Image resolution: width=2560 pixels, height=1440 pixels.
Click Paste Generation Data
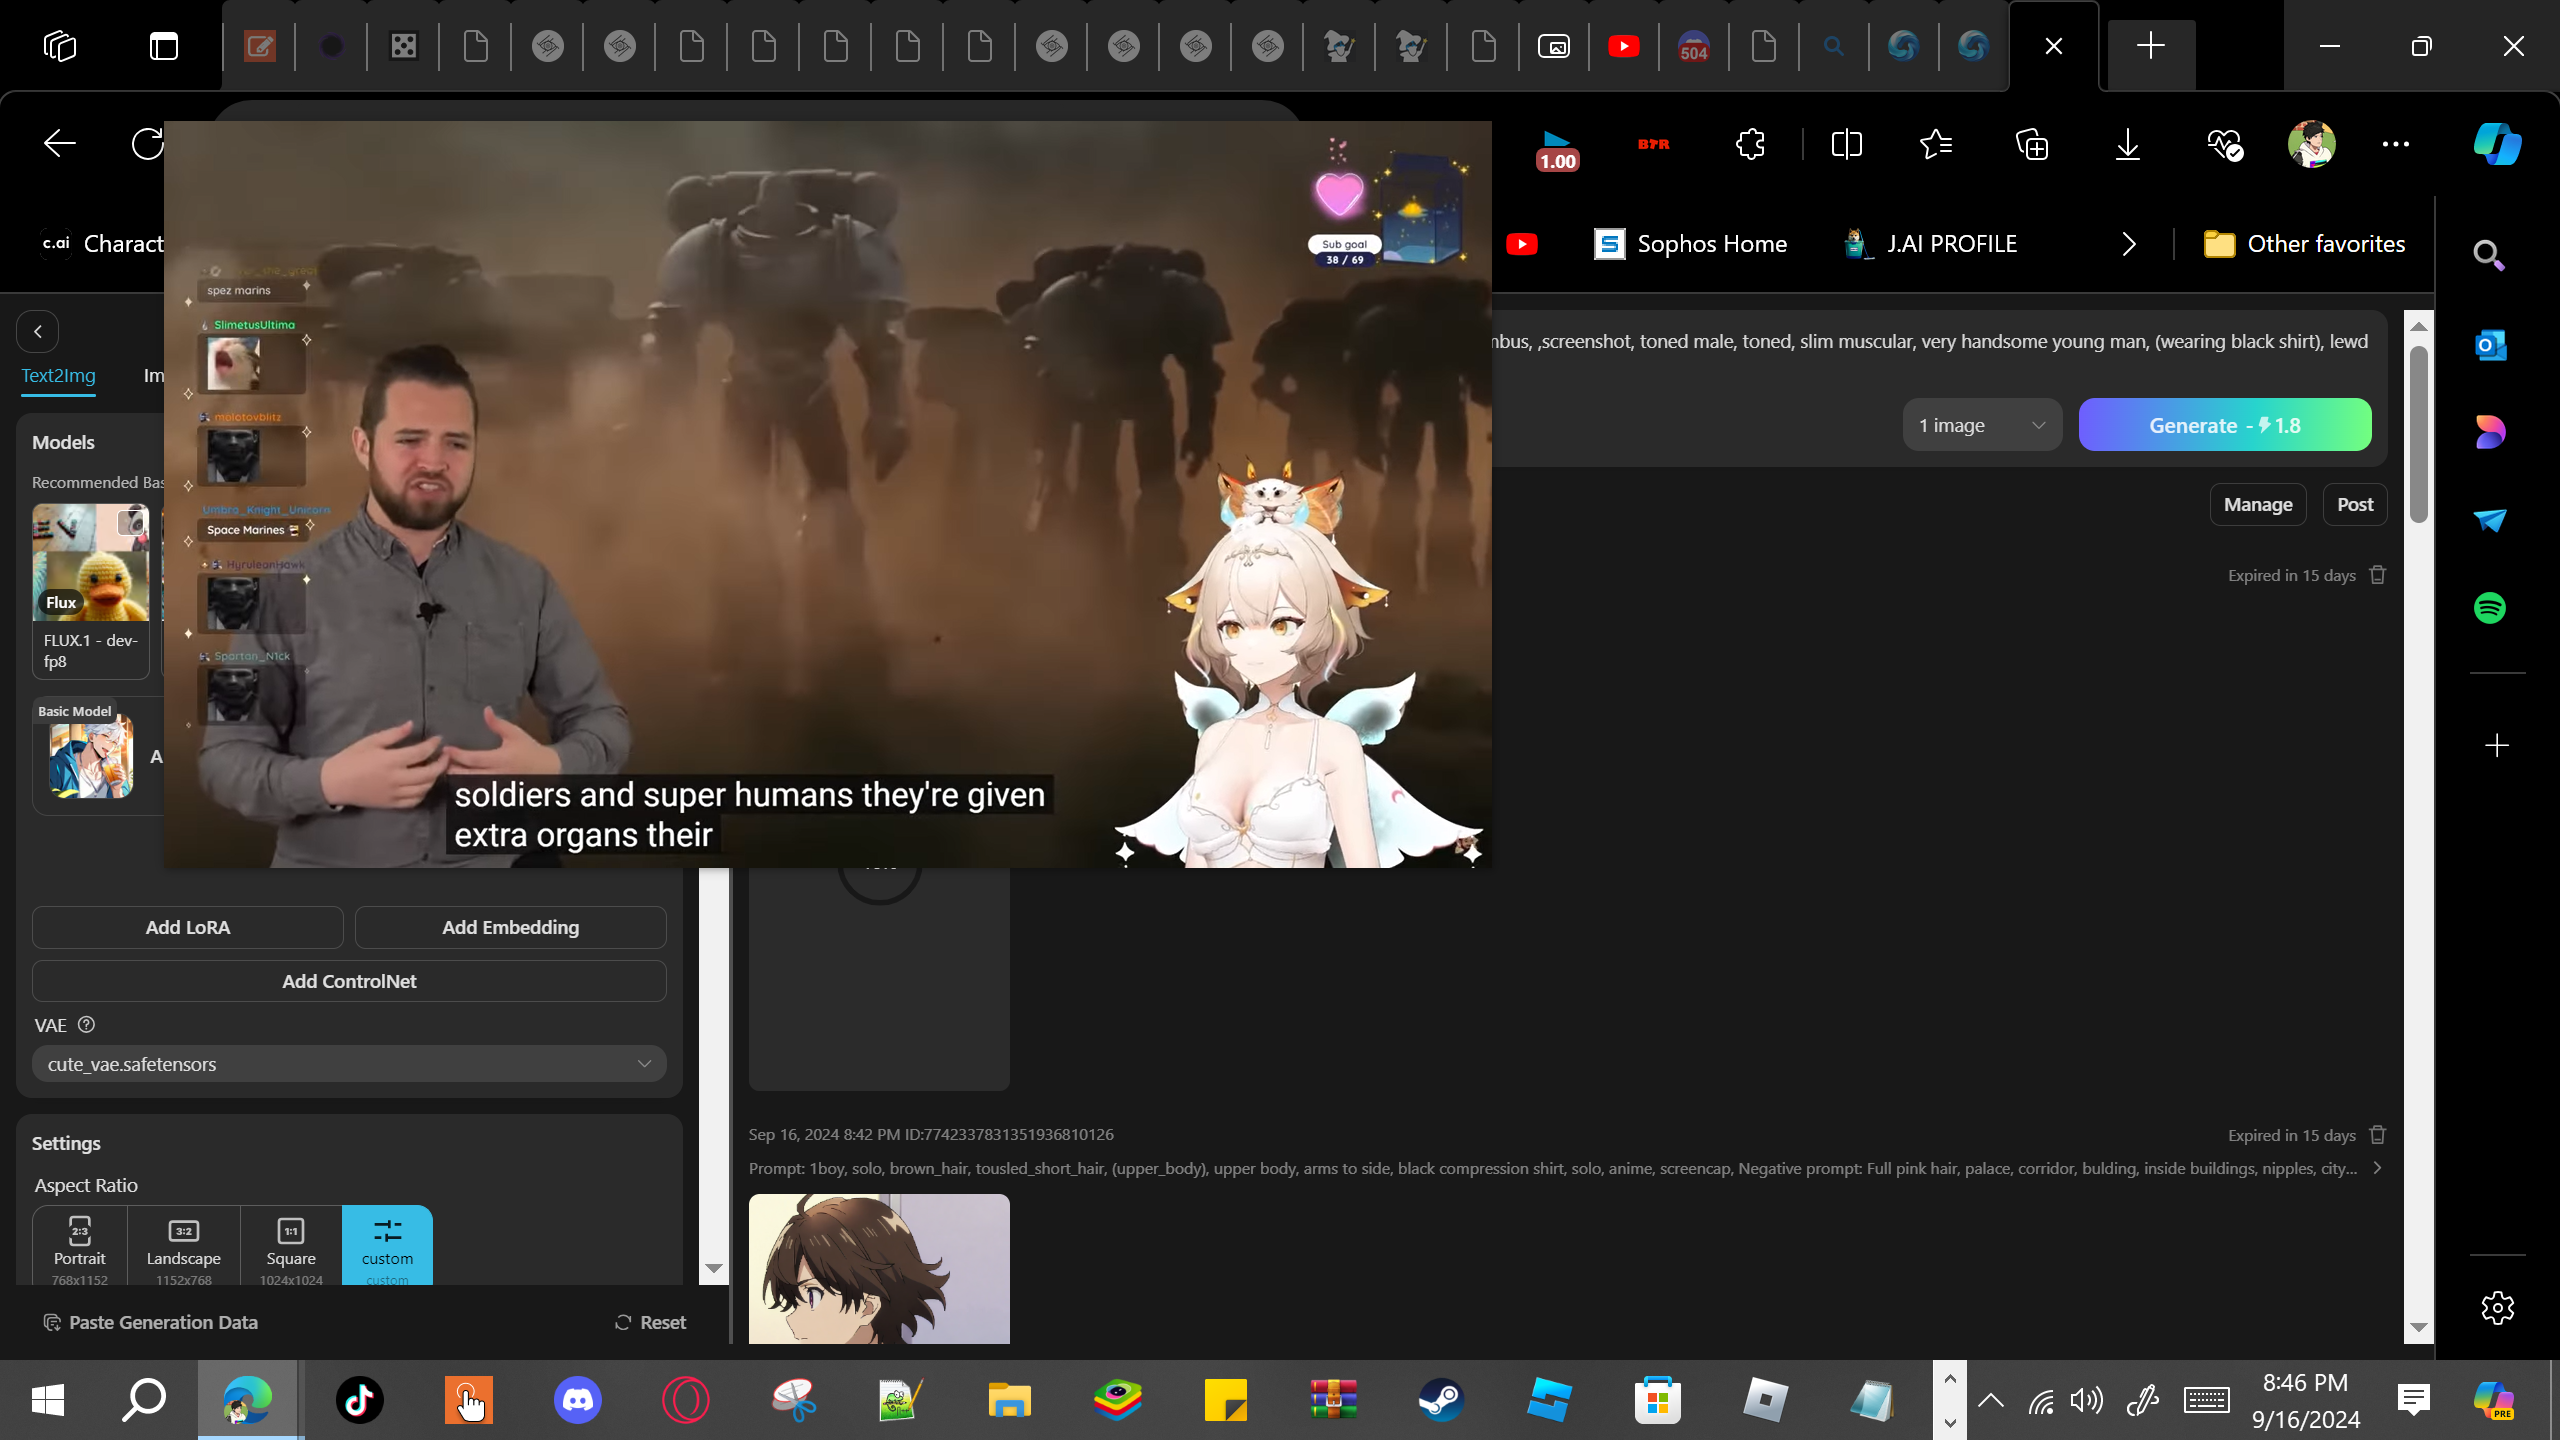(150, 1322)
